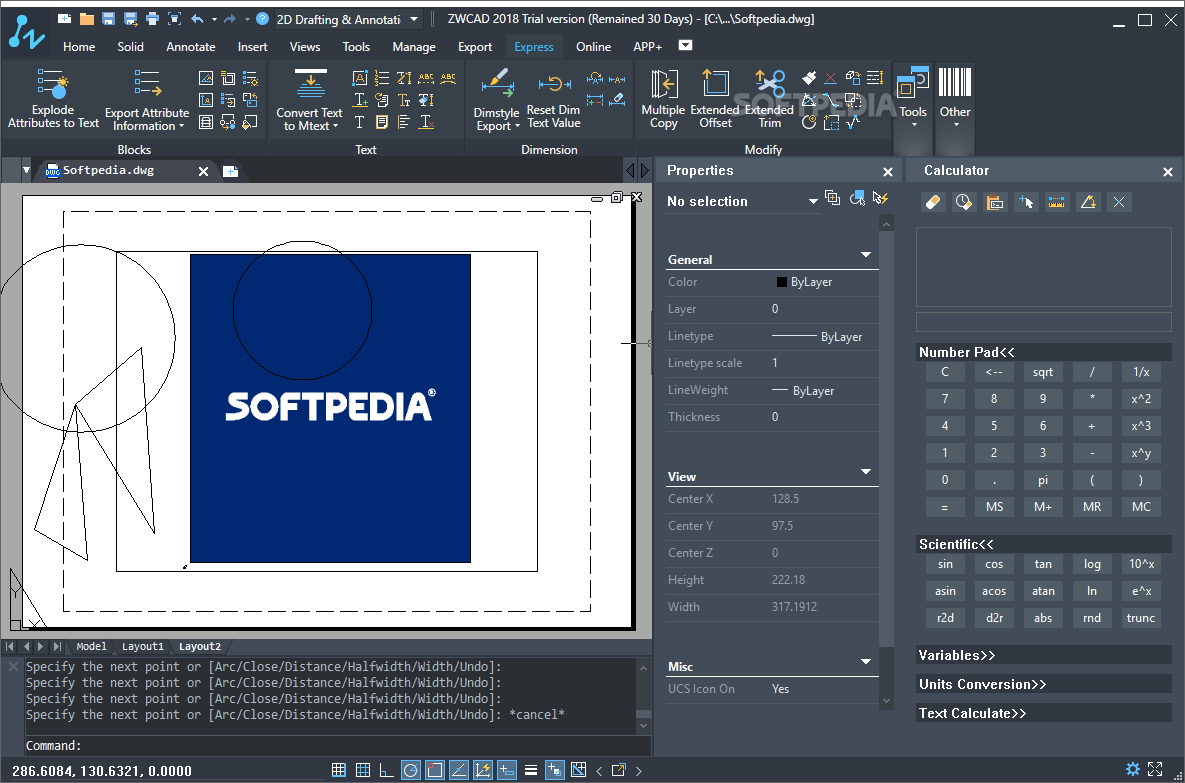Create new drawing from quick access toolbar
The height and width of the screenshot is (783, 1185).
pyautogui.click(x=65, y=19)
